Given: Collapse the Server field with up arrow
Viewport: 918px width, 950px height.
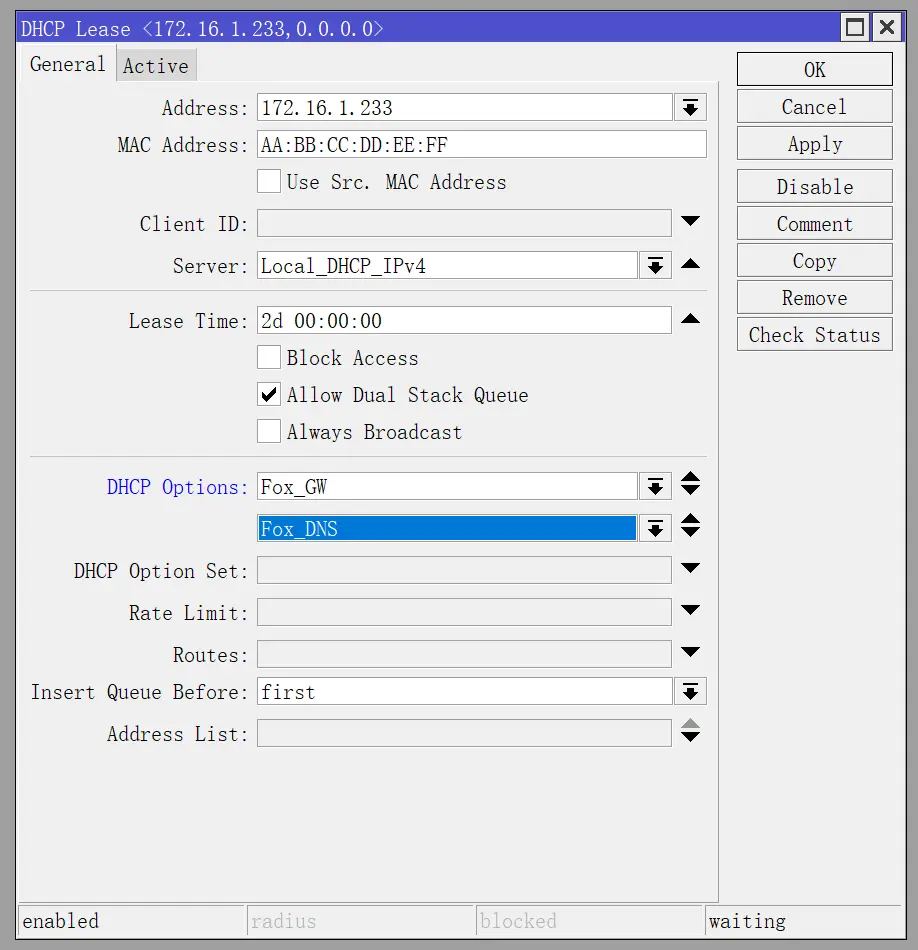Looking at the screenshot, I should (690, 264).
